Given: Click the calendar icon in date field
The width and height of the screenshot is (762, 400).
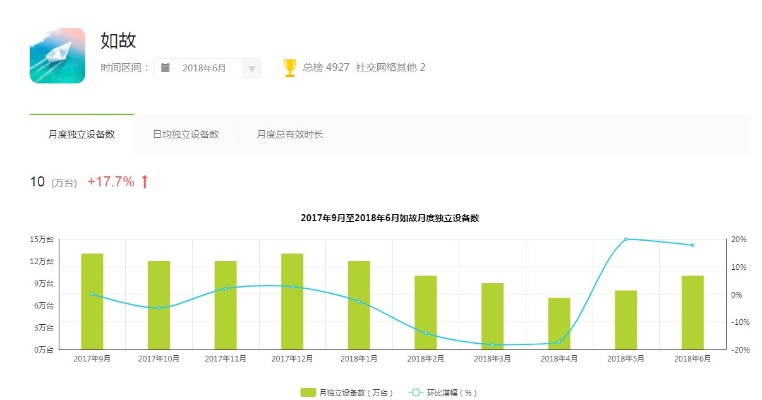Looking at the screenshot, I should coord(165,68).
